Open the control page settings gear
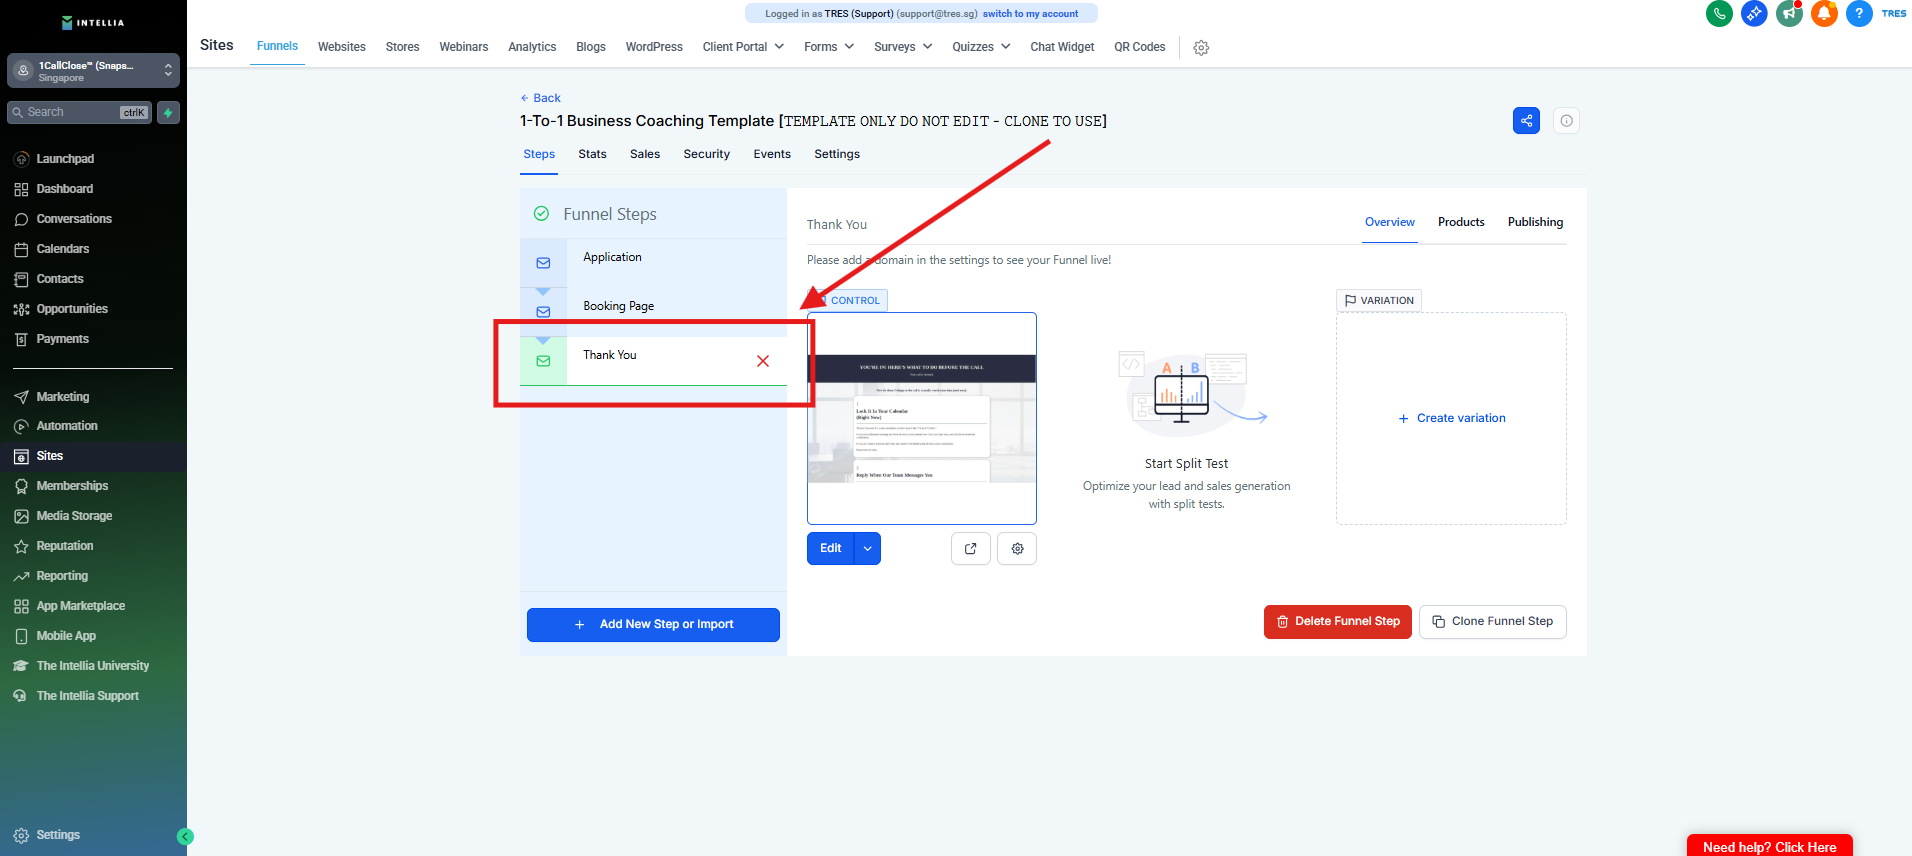Viewport: 1912px width, 856px height. (1017, 549)
